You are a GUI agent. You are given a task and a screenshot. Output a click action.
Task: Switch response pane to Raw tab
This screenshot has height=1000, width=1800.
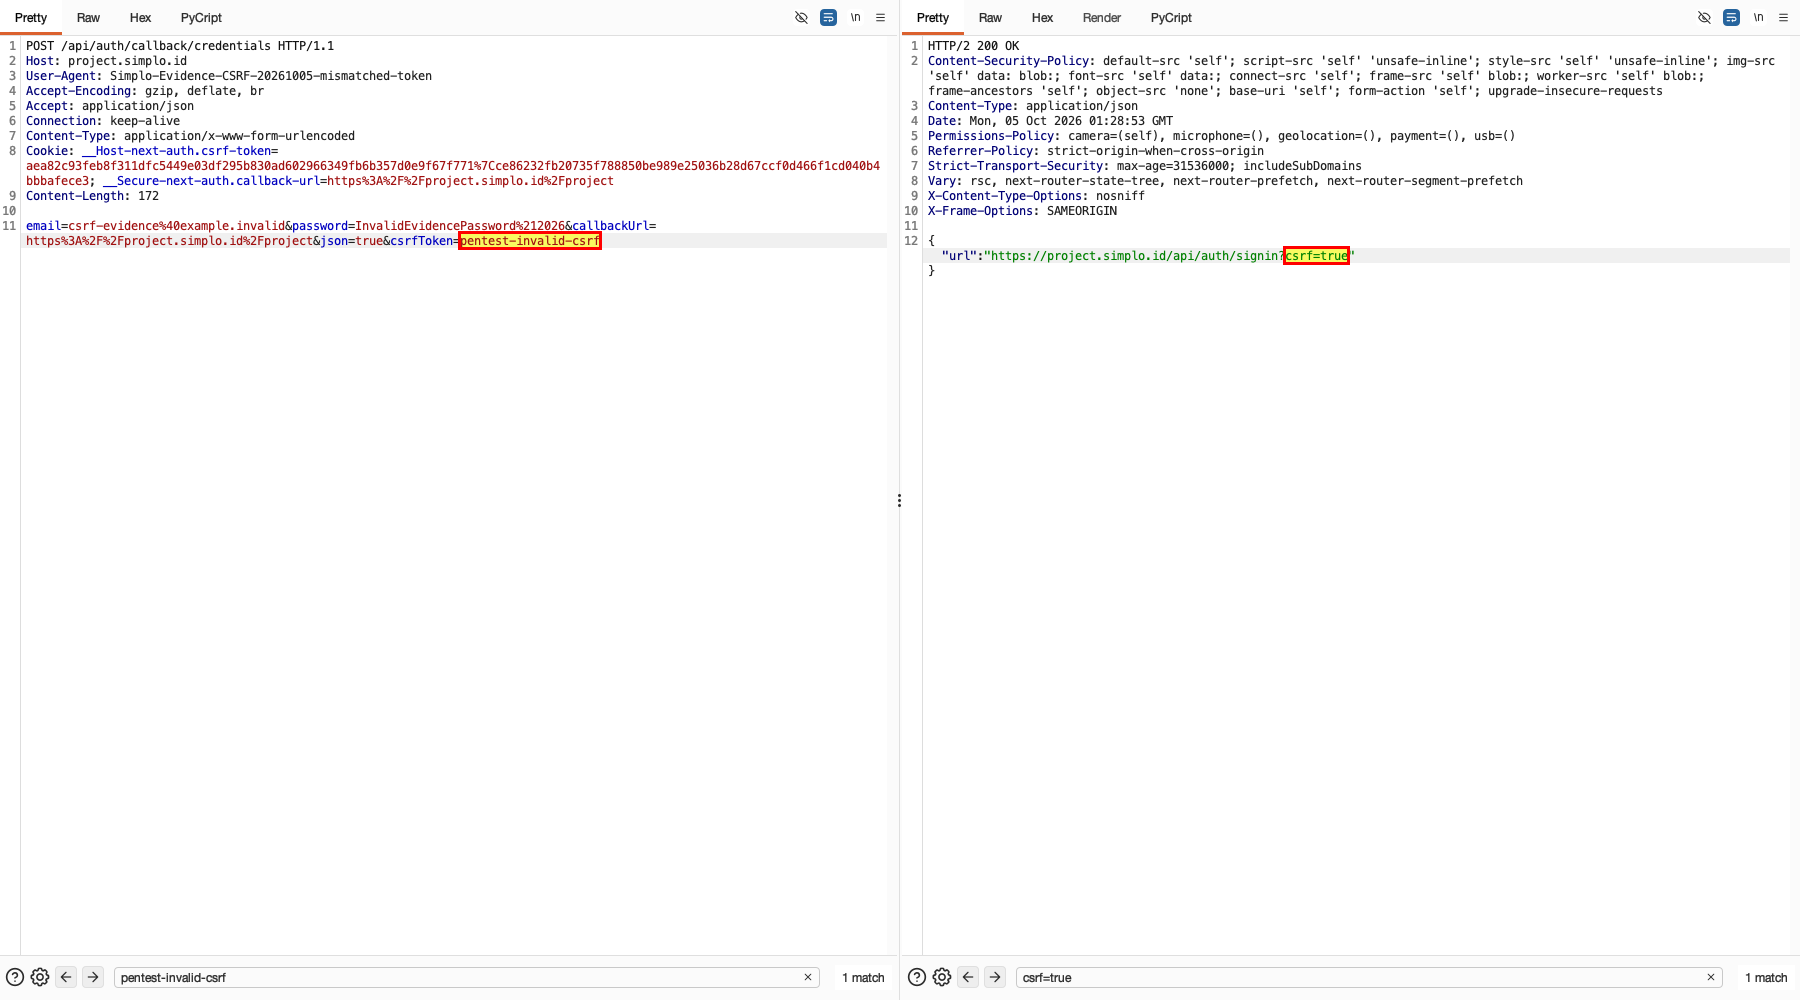[x=990, y=18]
